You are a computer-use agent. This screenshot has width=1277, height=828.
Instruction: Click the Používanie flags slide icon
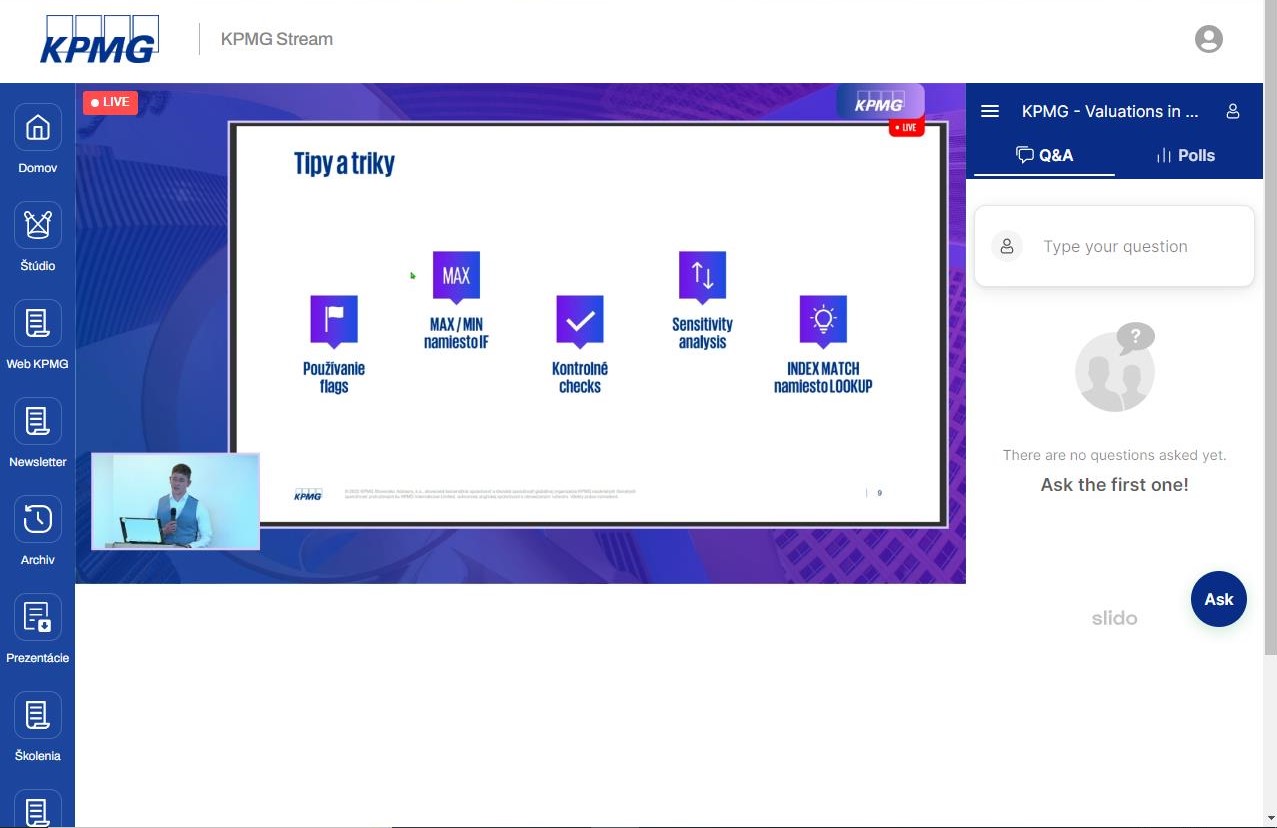tap(334, 320)
